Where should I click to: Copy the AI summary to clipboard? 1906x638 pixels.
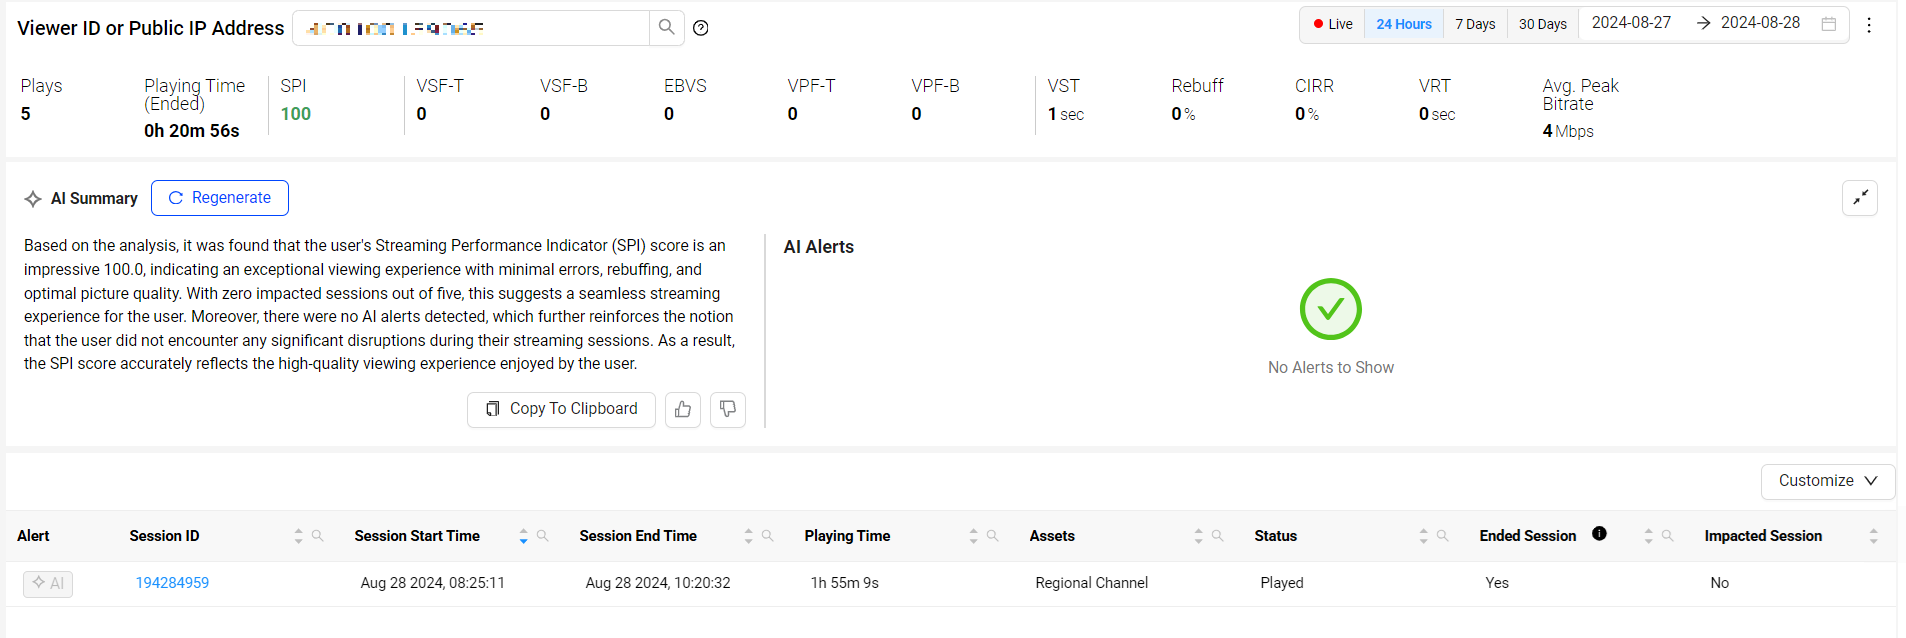[x=561, y=410]
